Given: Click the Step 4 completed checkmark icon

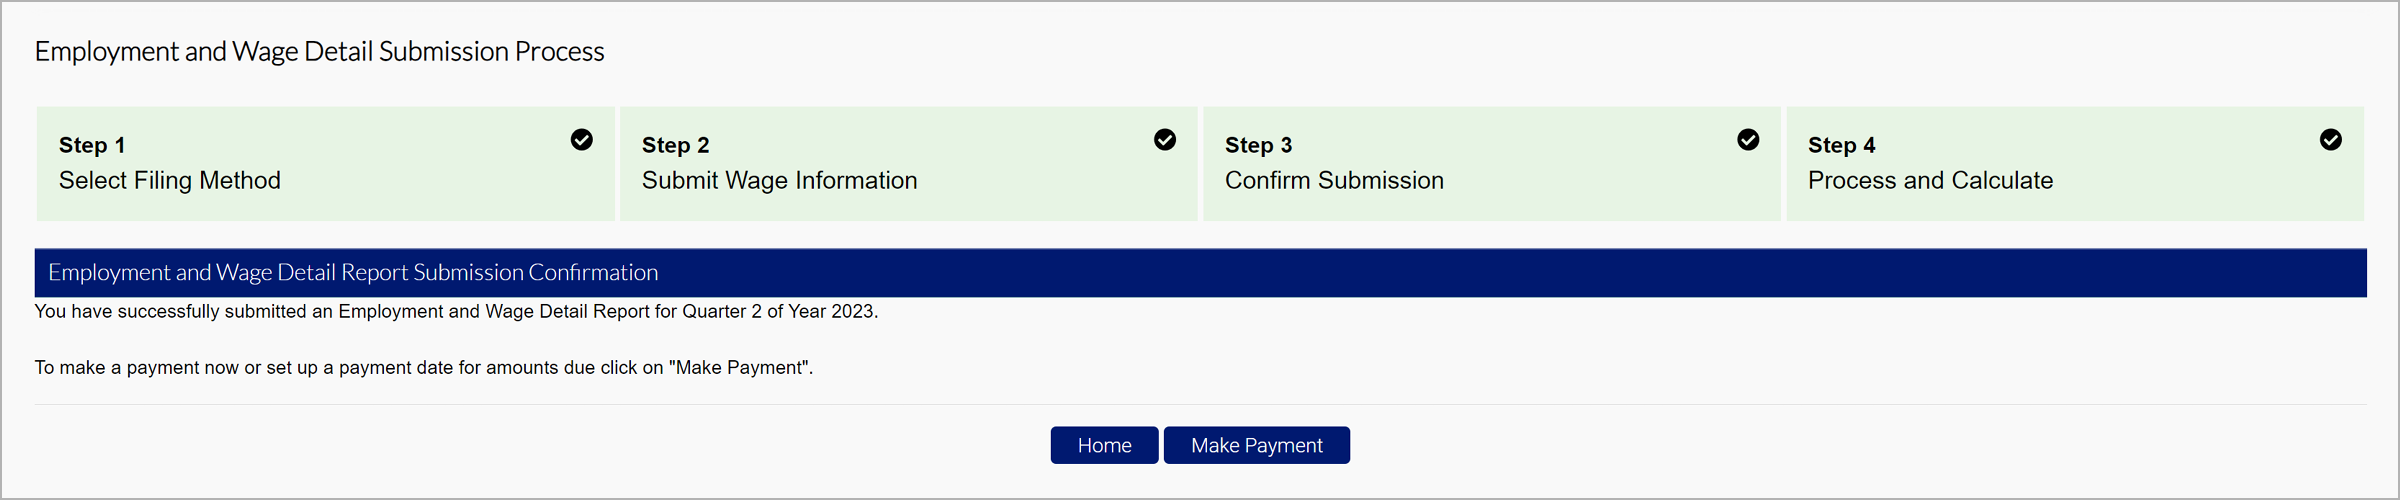Looking at the screenshot, I should 2330,140.
